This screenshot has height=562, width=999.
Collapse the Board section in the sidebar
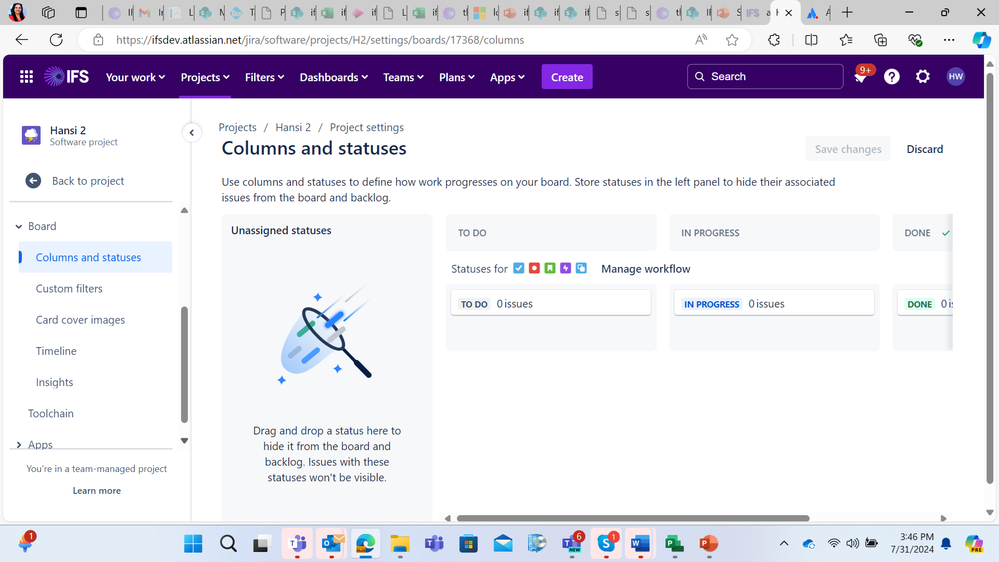[19, 226]
